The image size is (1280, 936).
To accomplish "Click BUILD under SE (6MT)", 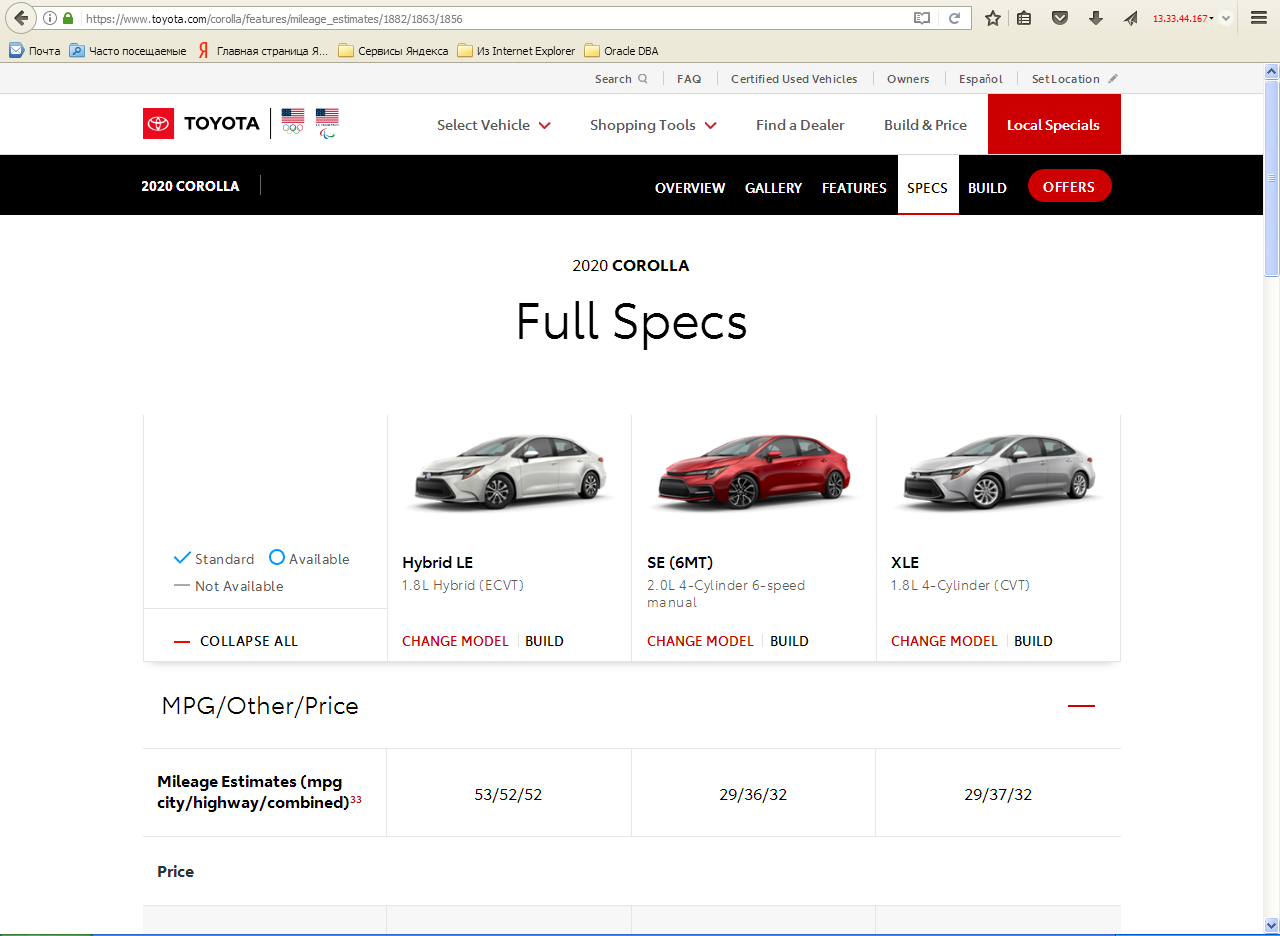I will [x=789, y=641].
